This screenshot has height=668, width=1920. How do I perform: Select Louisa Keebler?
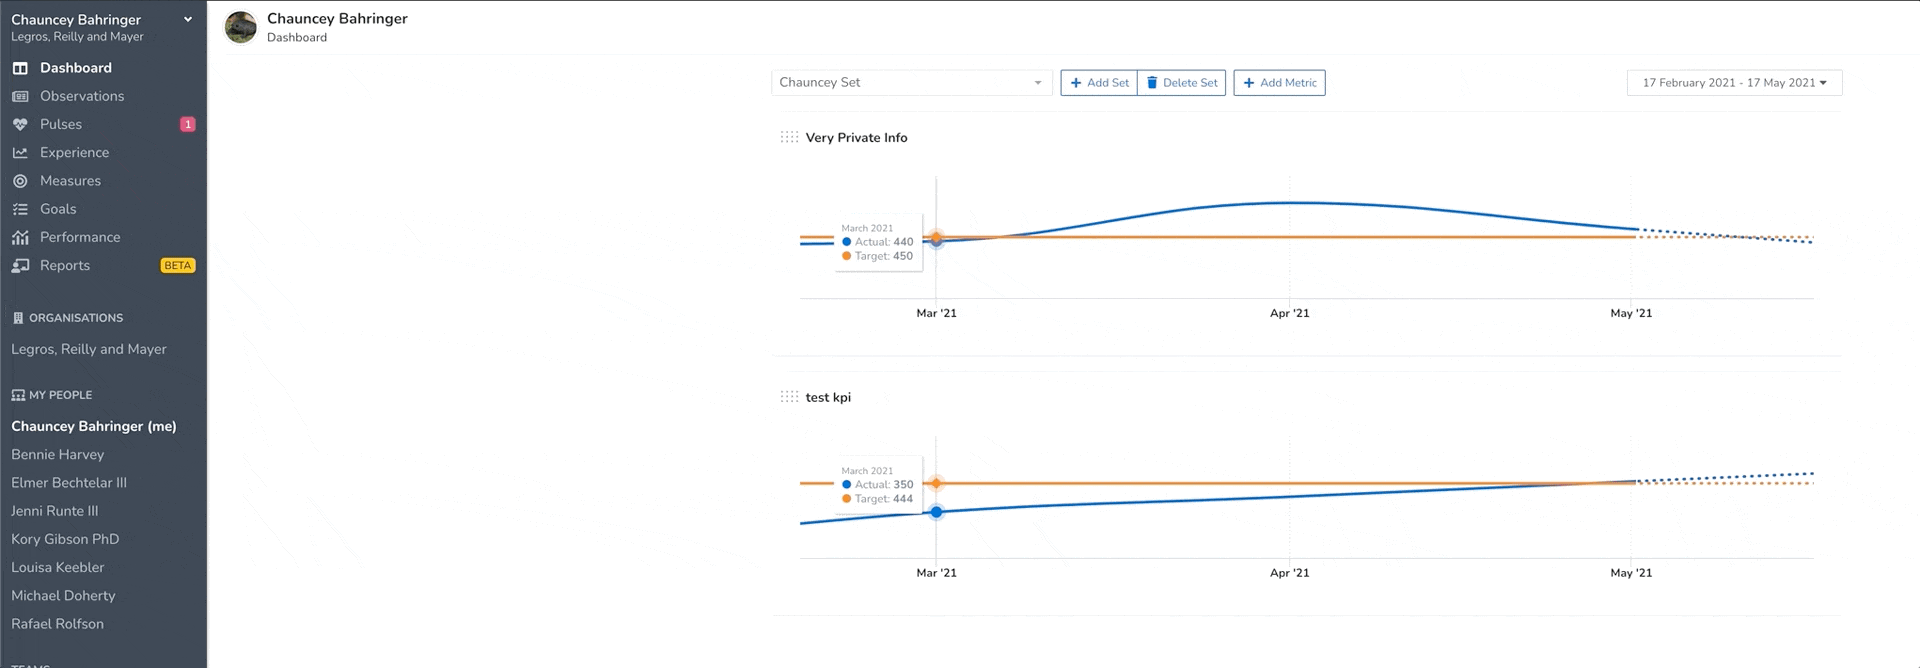pos(58,567)
